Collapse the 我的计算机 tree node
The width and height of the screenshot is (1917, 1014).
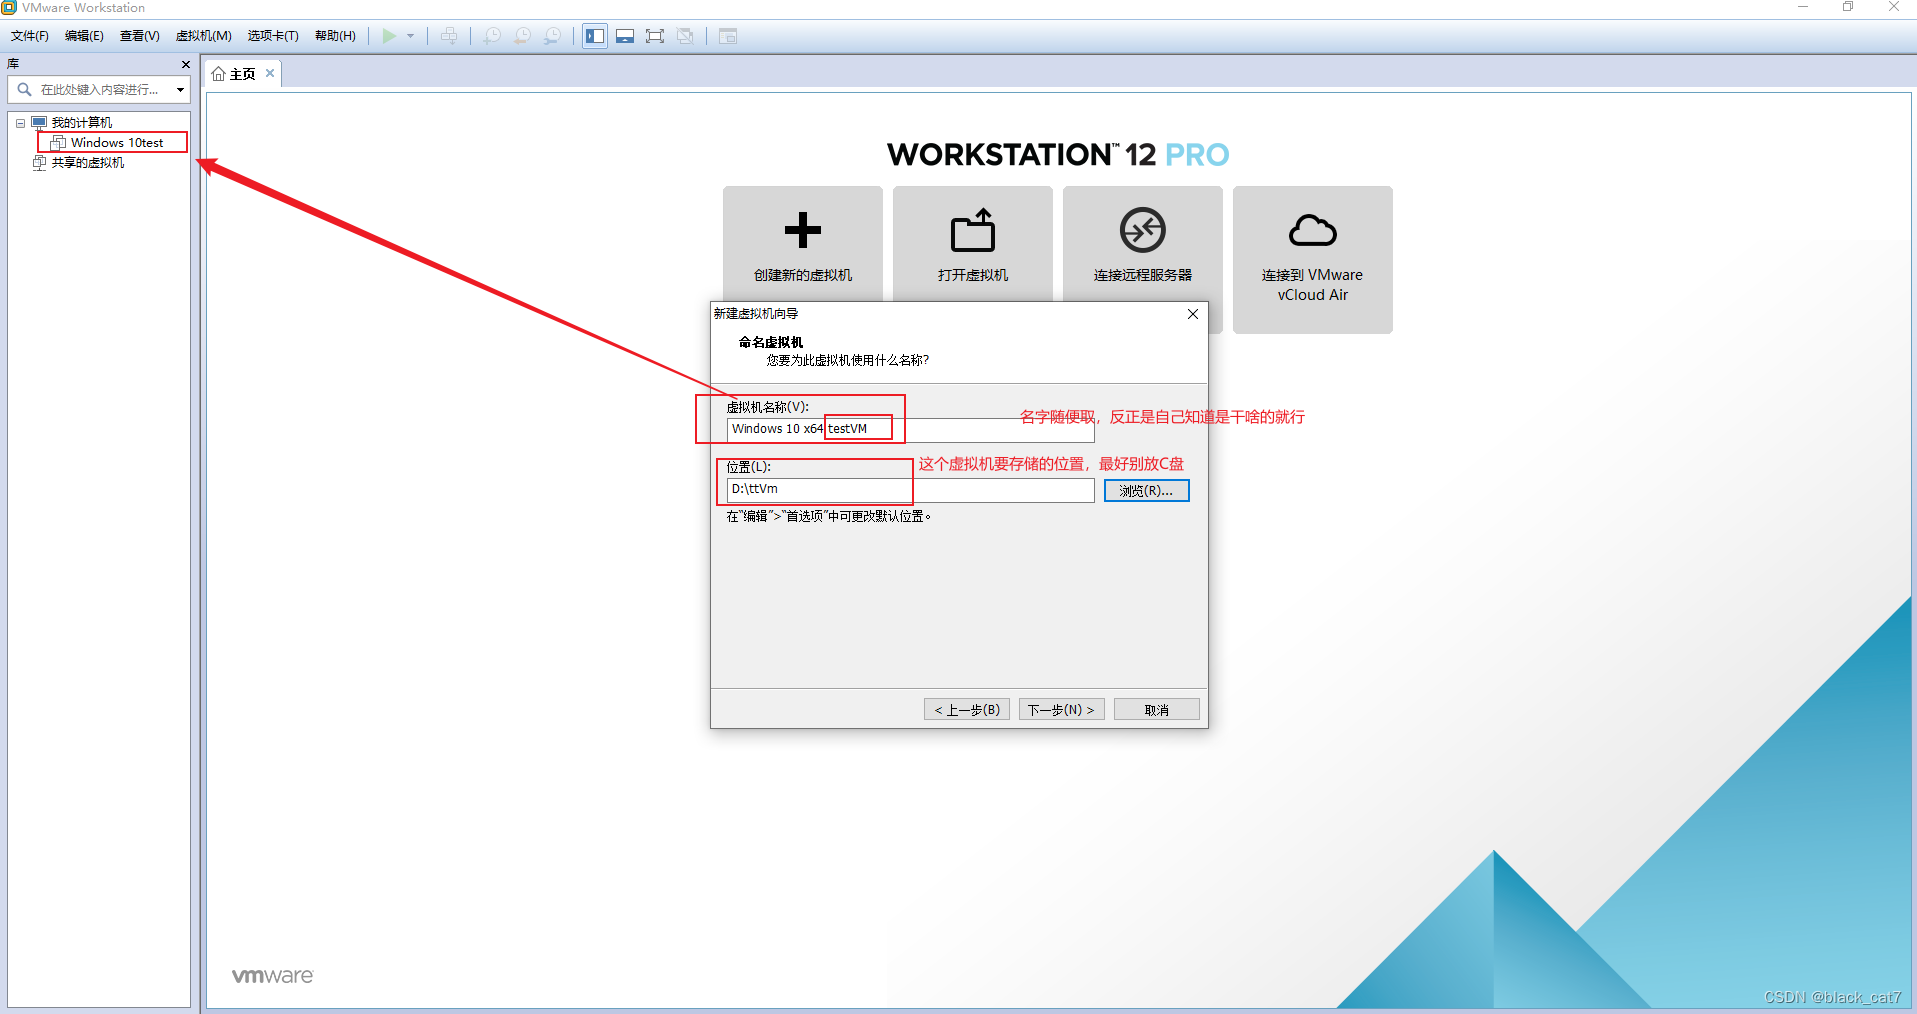pos(20,123)
